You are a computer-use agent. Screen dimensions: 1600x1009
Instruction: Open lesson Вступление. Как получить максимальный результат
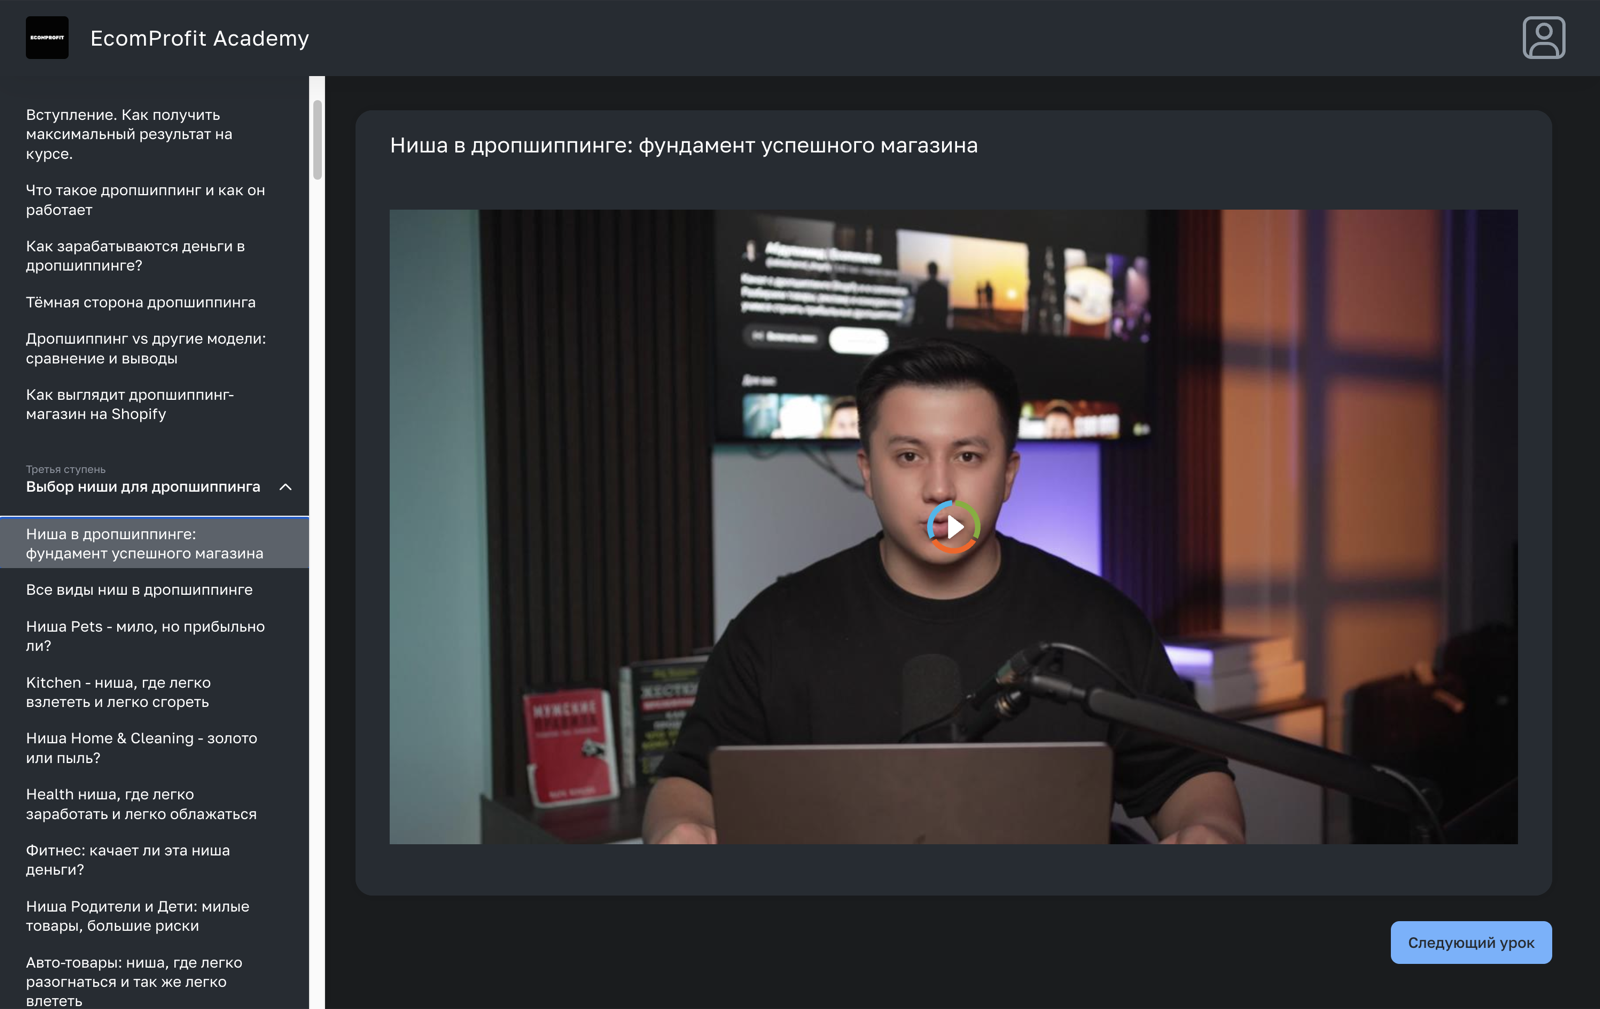tap(154, 134)
